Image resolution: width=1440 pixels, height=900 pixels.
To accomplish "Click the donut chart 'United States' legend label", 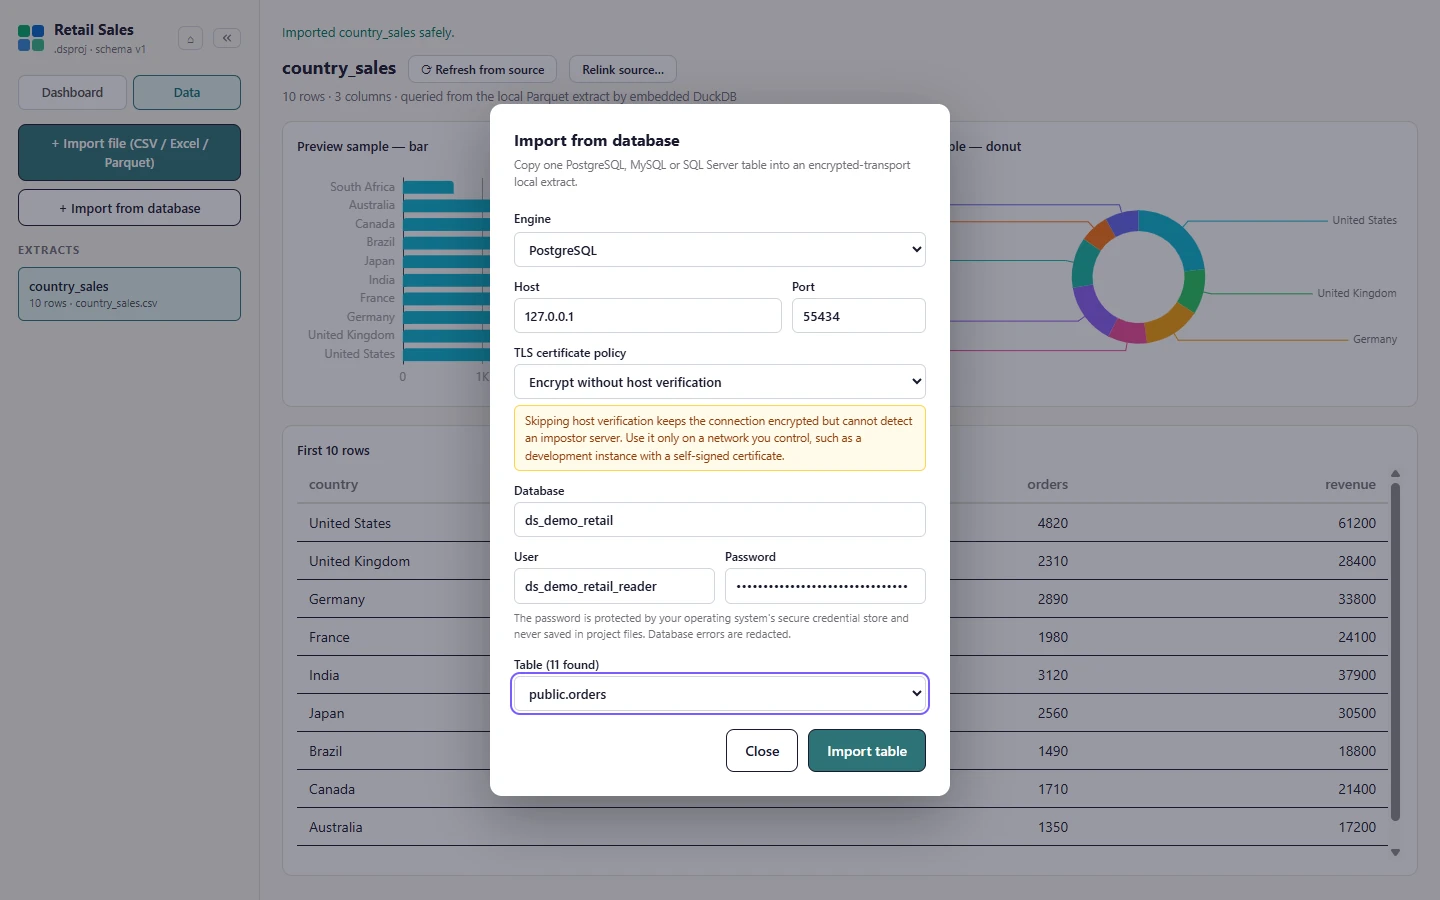I will tap(1364, 220).
